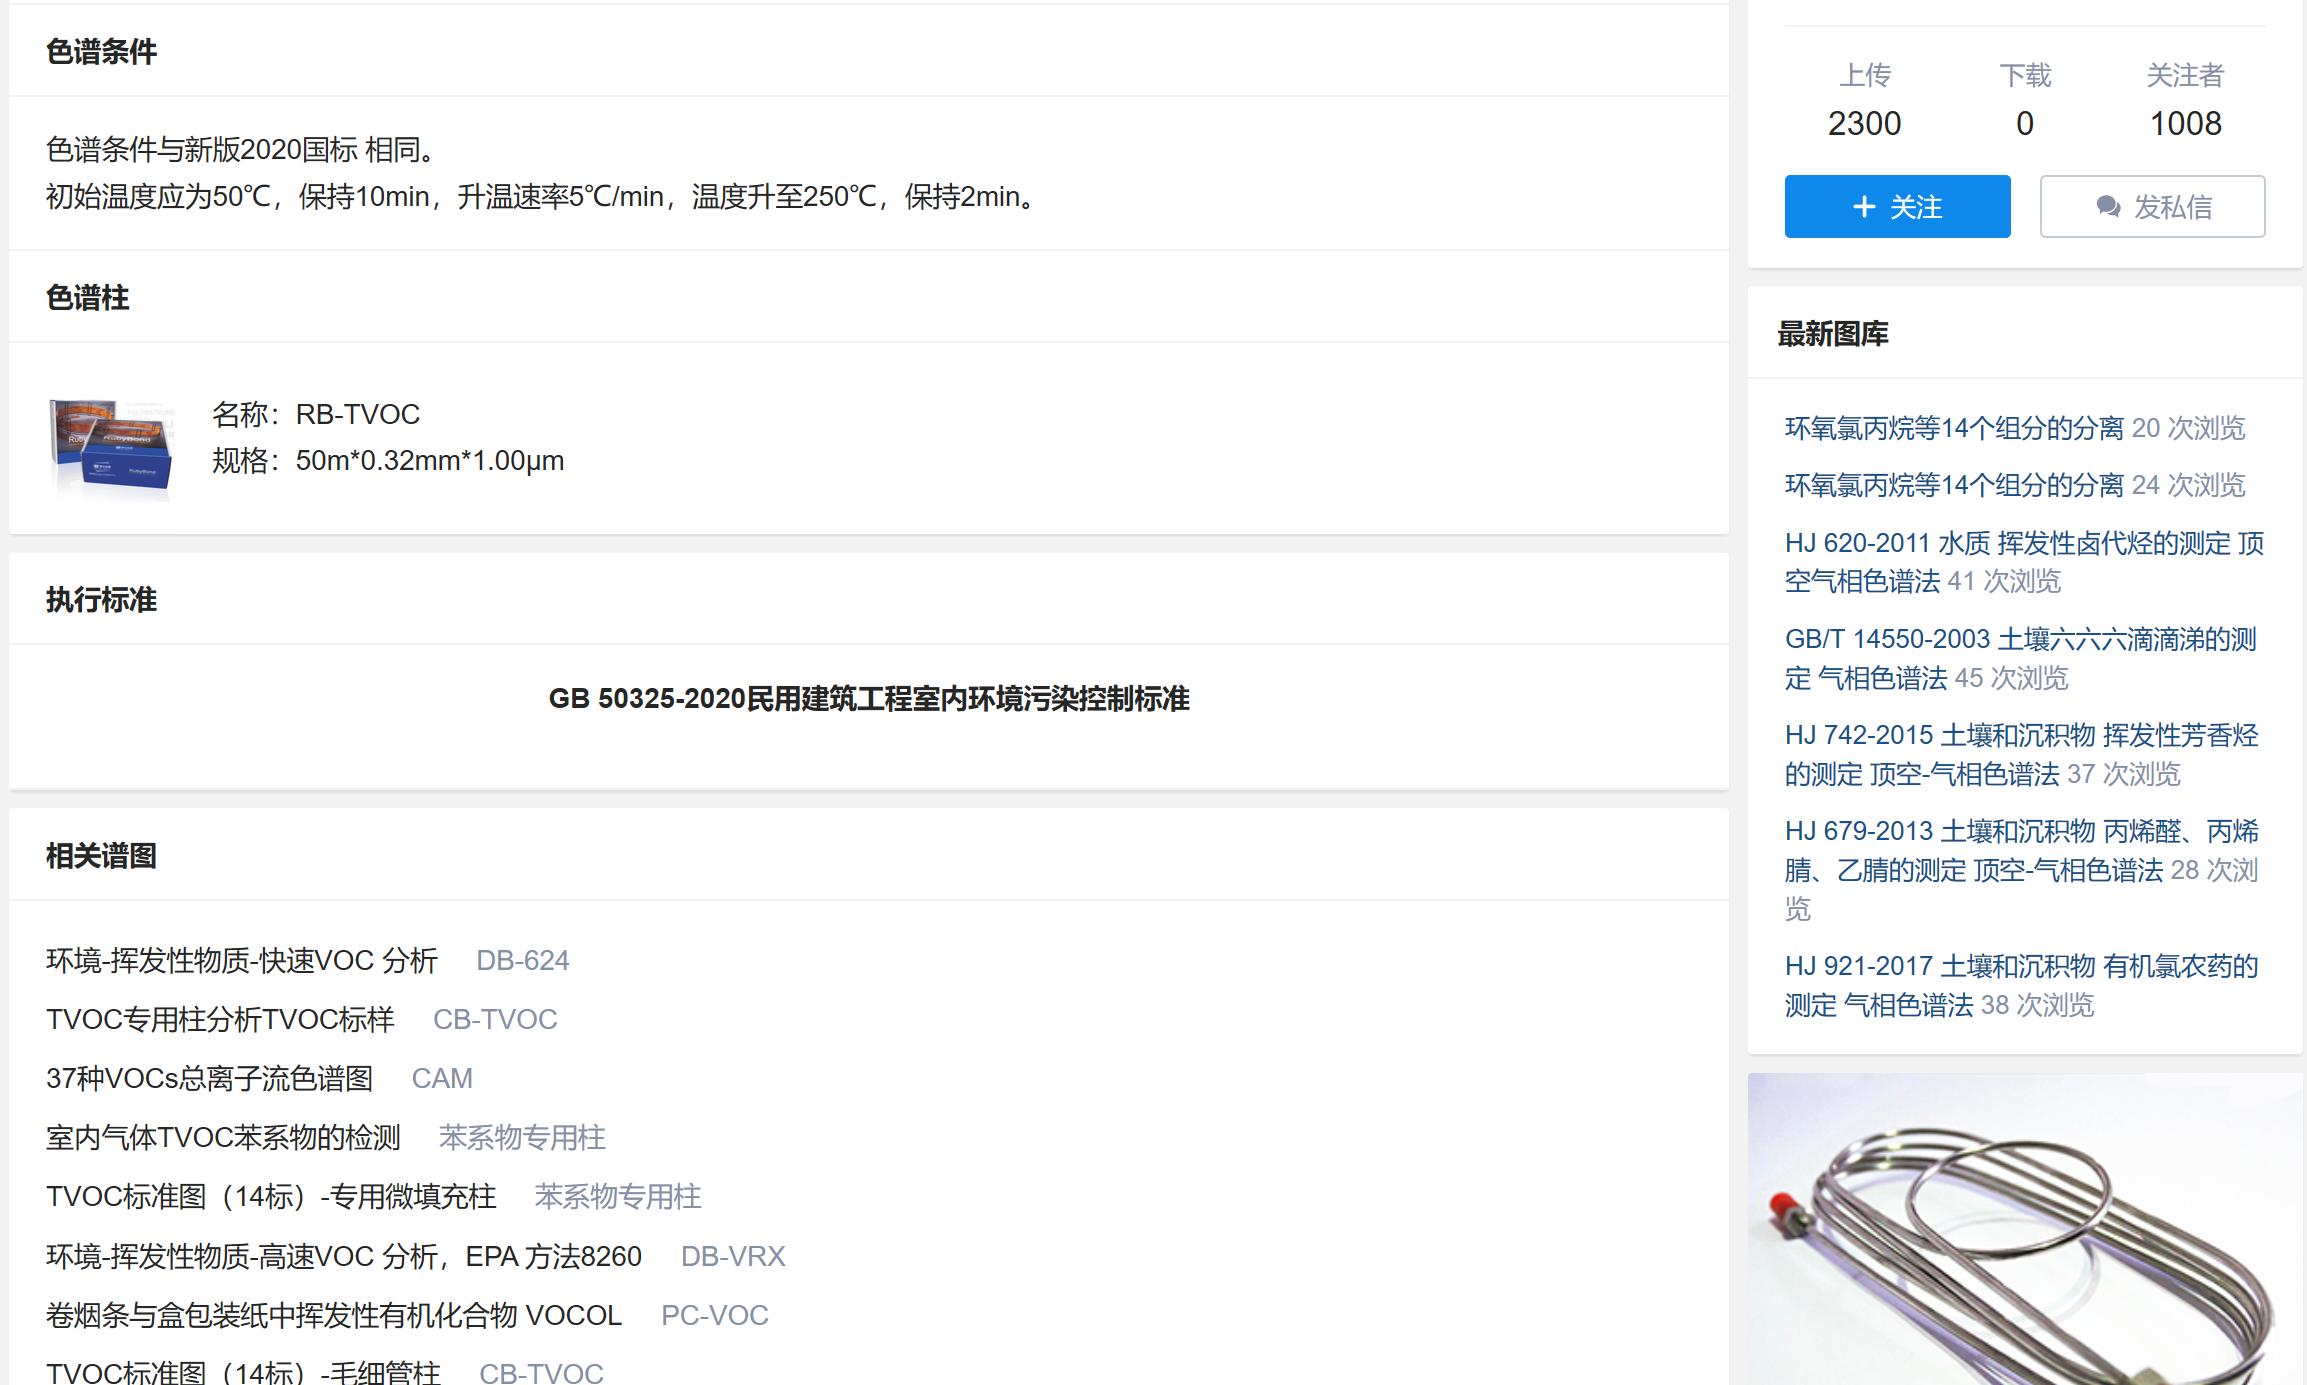
Task: Click the DB-624 column tag
Action: [x=522, y=960]
